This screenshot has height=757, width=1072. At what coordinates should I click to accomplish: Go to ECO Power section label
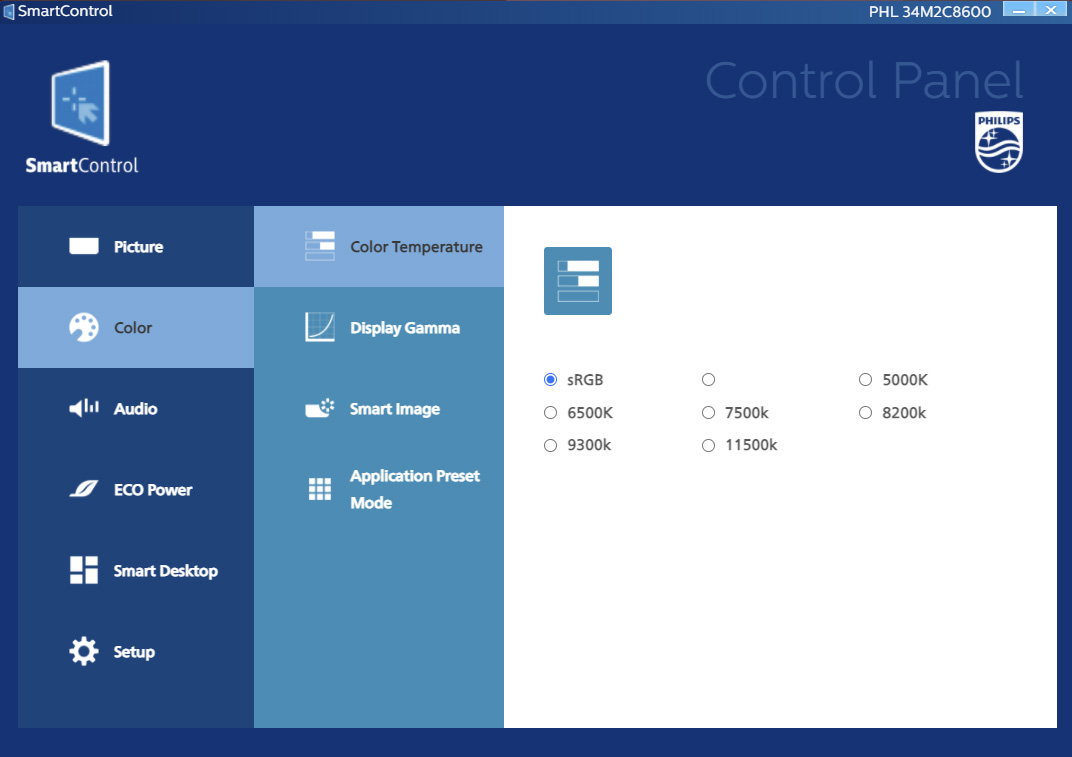[x=153, y=490]
